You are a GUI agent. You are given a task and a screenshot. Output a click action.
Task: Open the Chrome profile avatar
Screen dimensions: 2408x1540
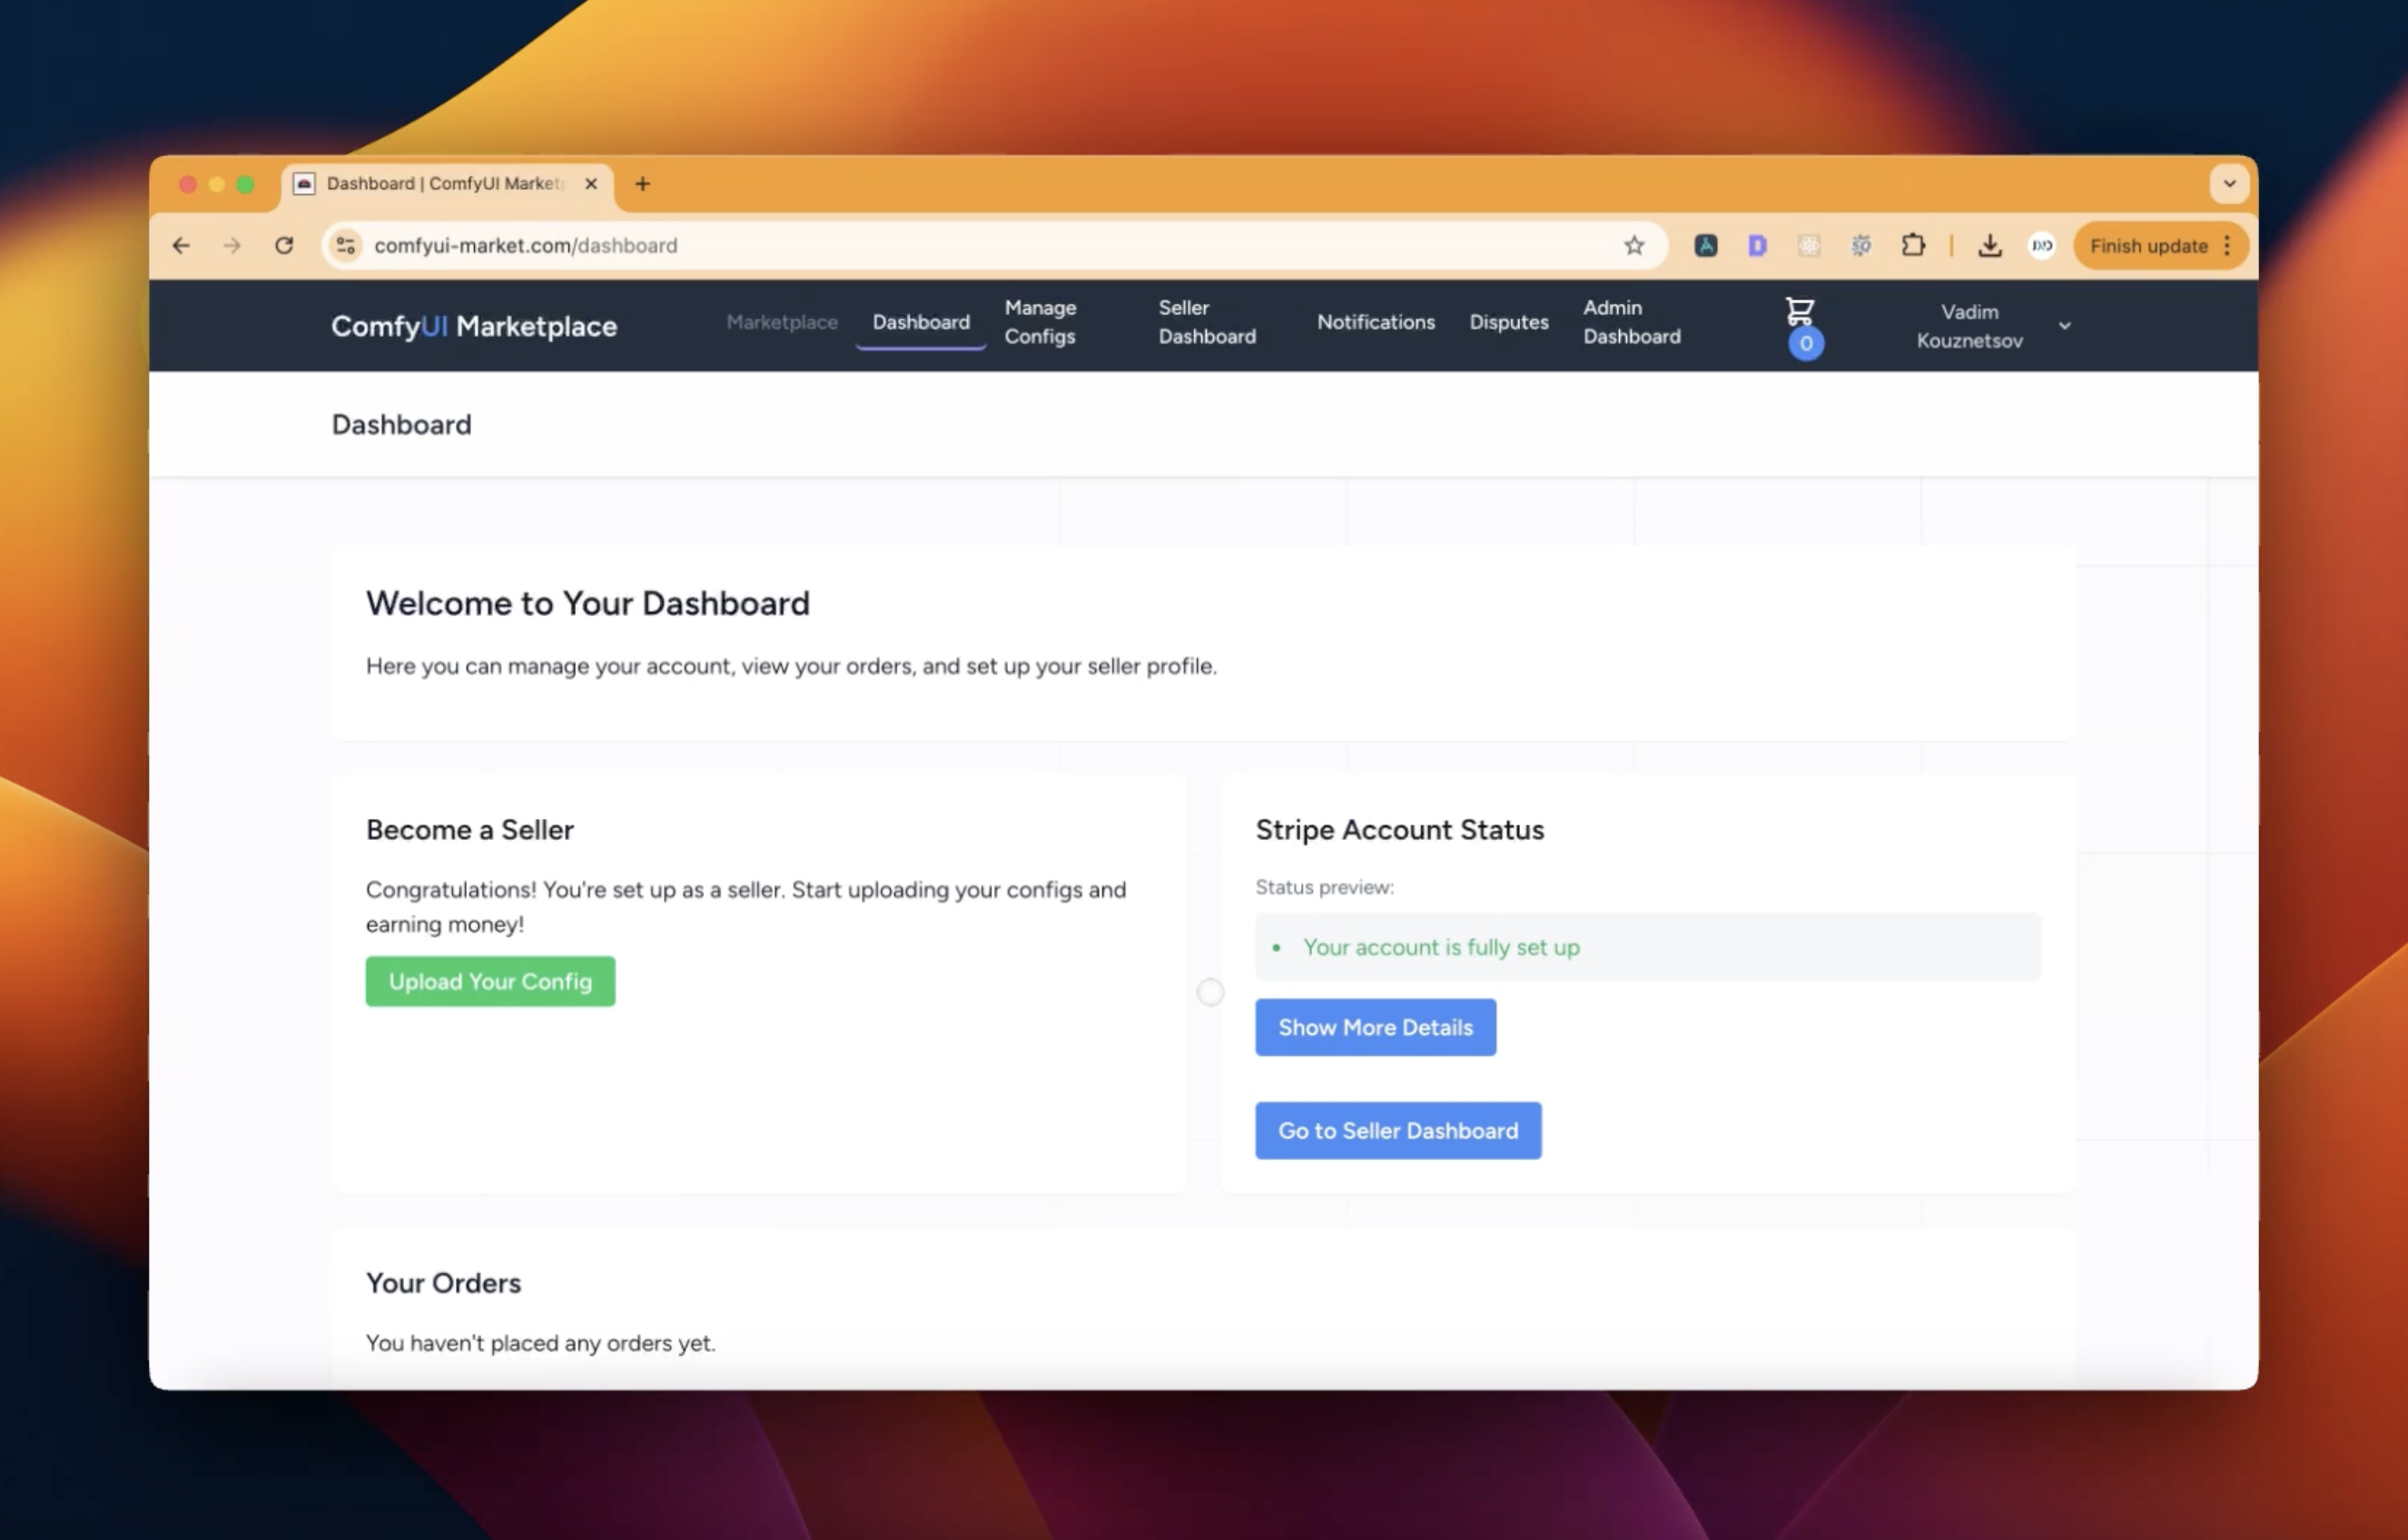point(2041,246)
